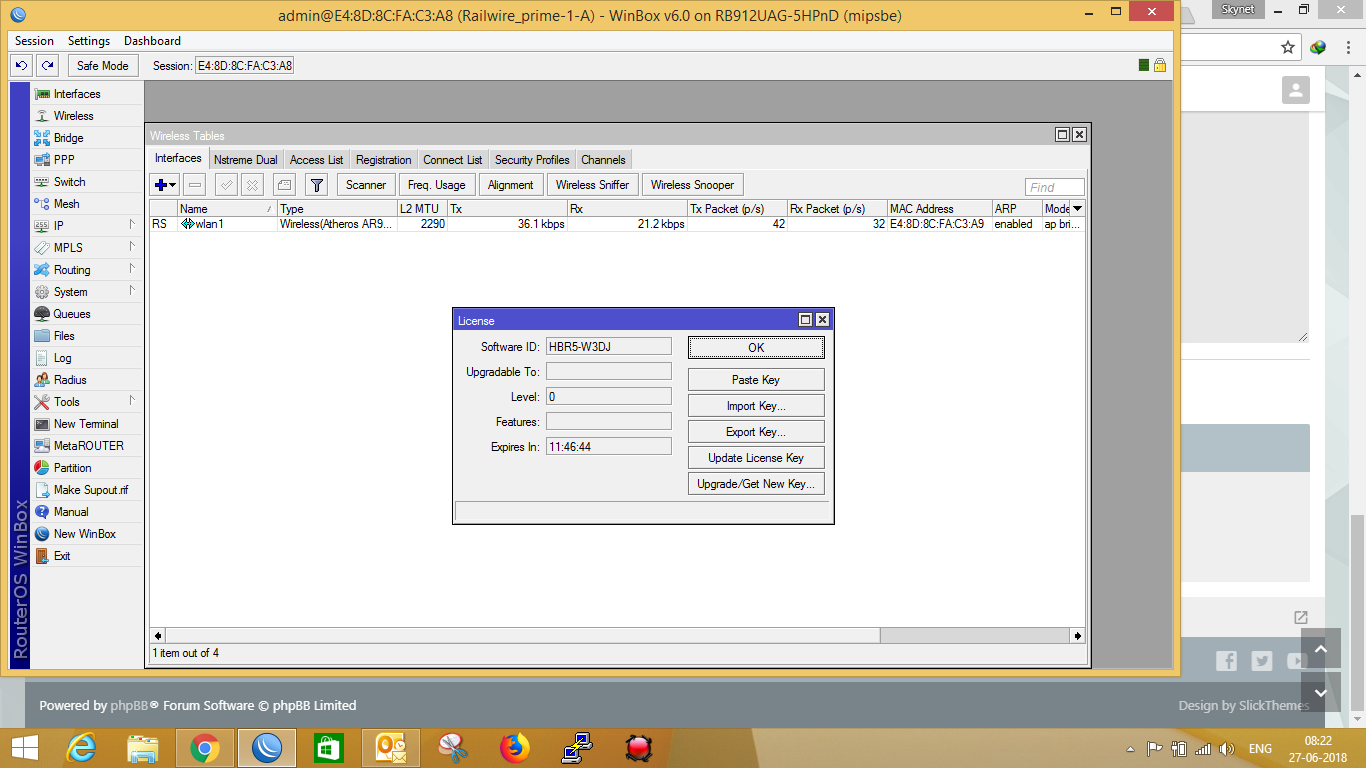Click the Paste Key button
The height and width of the screenshot is (768, 1366).
click(756, 380)
